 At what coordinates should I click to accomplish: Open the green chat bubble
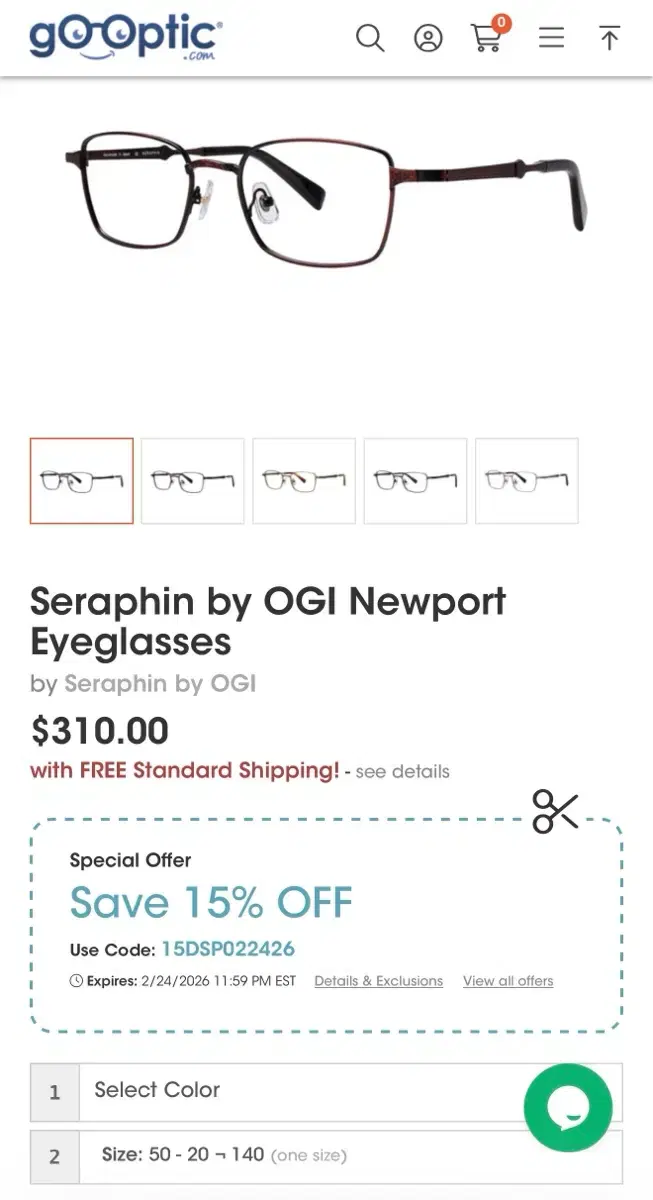click(568, 1107)
